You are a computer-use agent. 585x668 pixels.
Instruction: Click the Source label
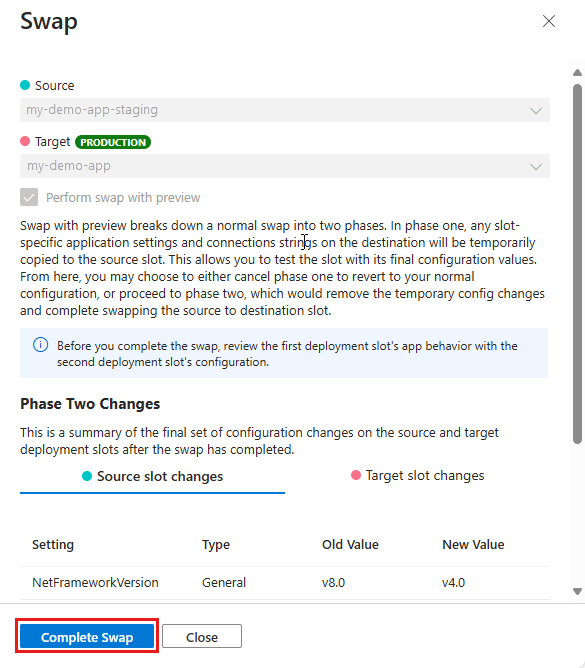pos(55,86)
